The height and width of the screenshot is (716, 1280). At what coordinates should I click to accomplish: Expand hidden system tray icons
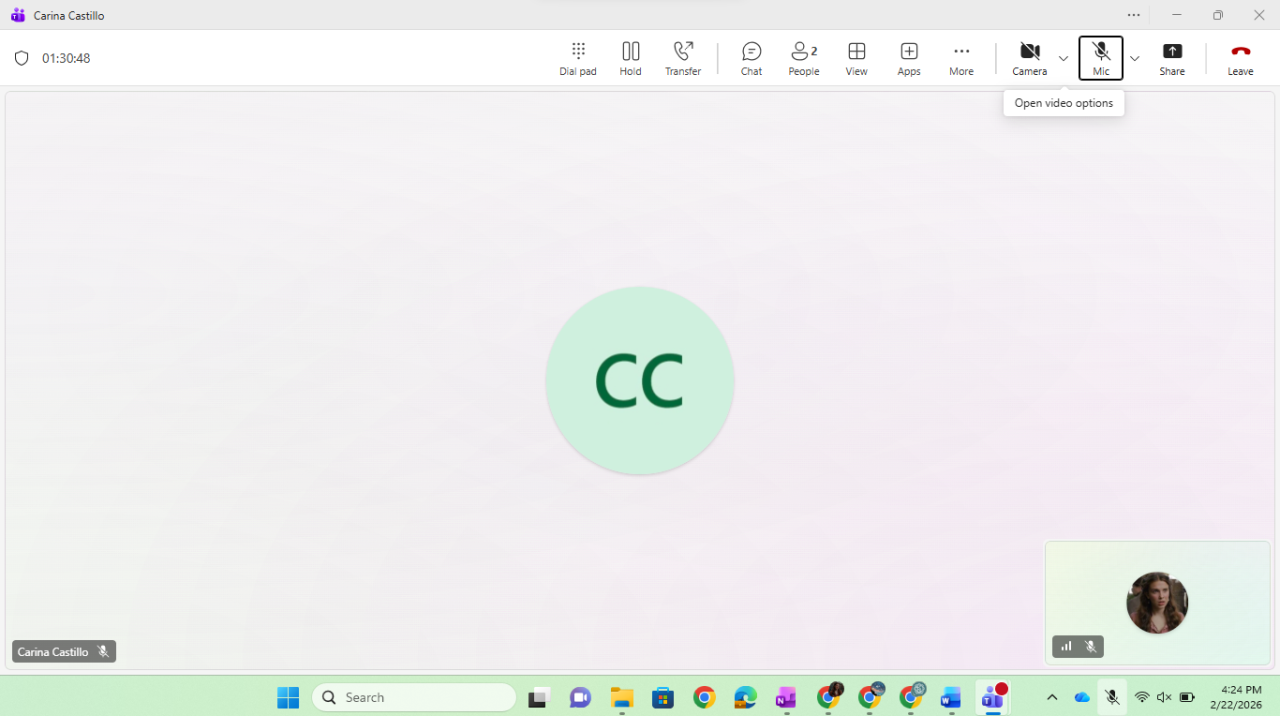[x=1052, y=697]
